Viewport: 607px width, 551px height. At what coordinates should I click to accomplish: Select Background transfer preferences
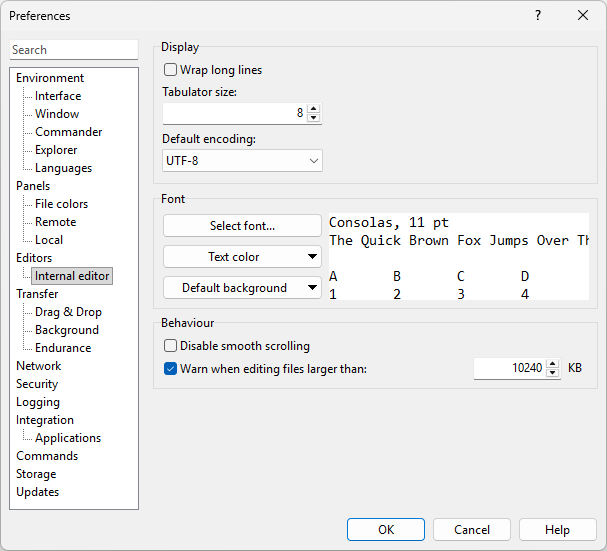(x=67, y=330)
